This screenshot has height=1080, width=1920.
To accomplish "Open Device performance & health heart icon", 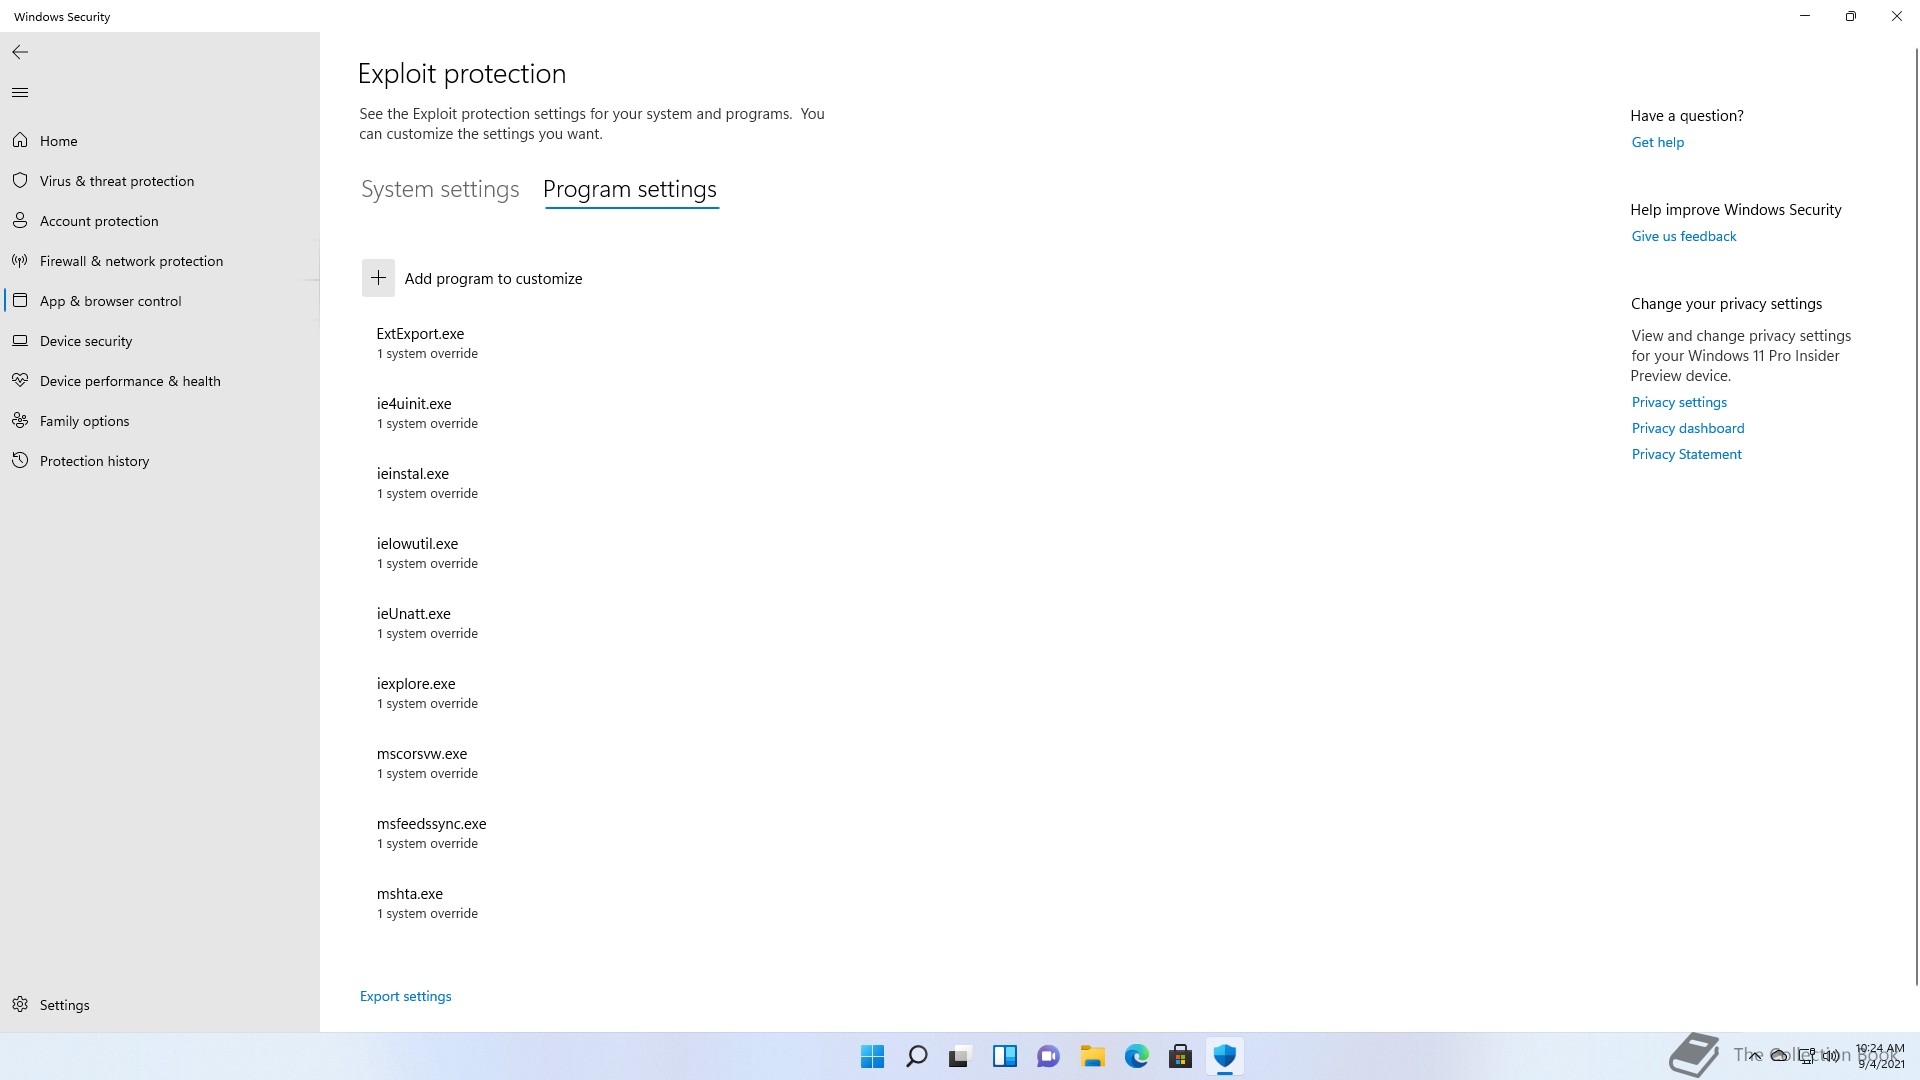I will (20, 381).
